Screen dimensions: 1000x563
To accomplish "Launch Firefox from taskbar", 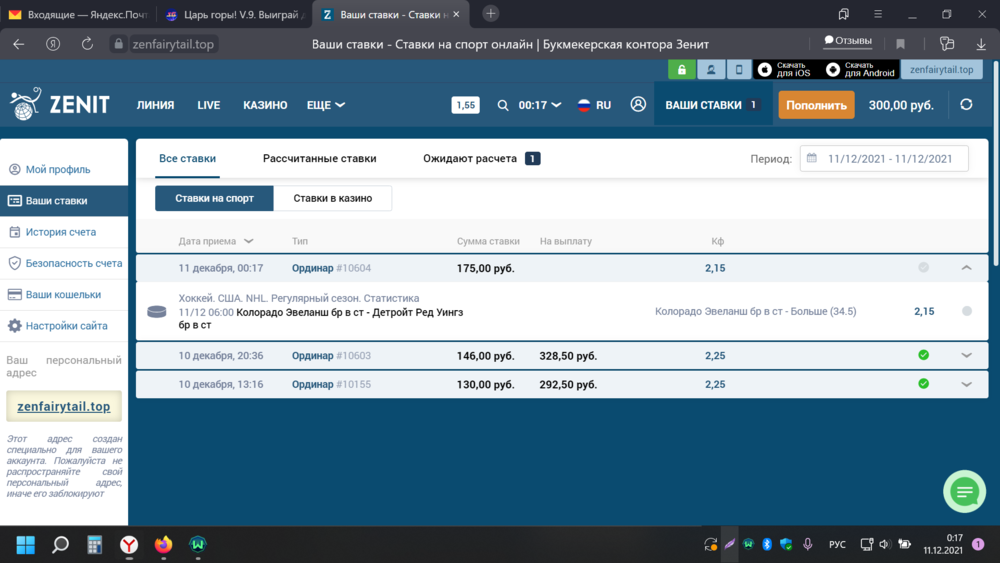I will tap(163, 545).
